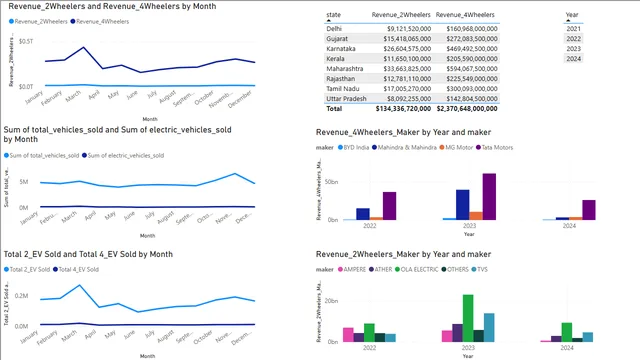This screenshot has width=640, height=360.
Task: Click March peak on Total 2_EV Sold line
Action: point(80,285)
